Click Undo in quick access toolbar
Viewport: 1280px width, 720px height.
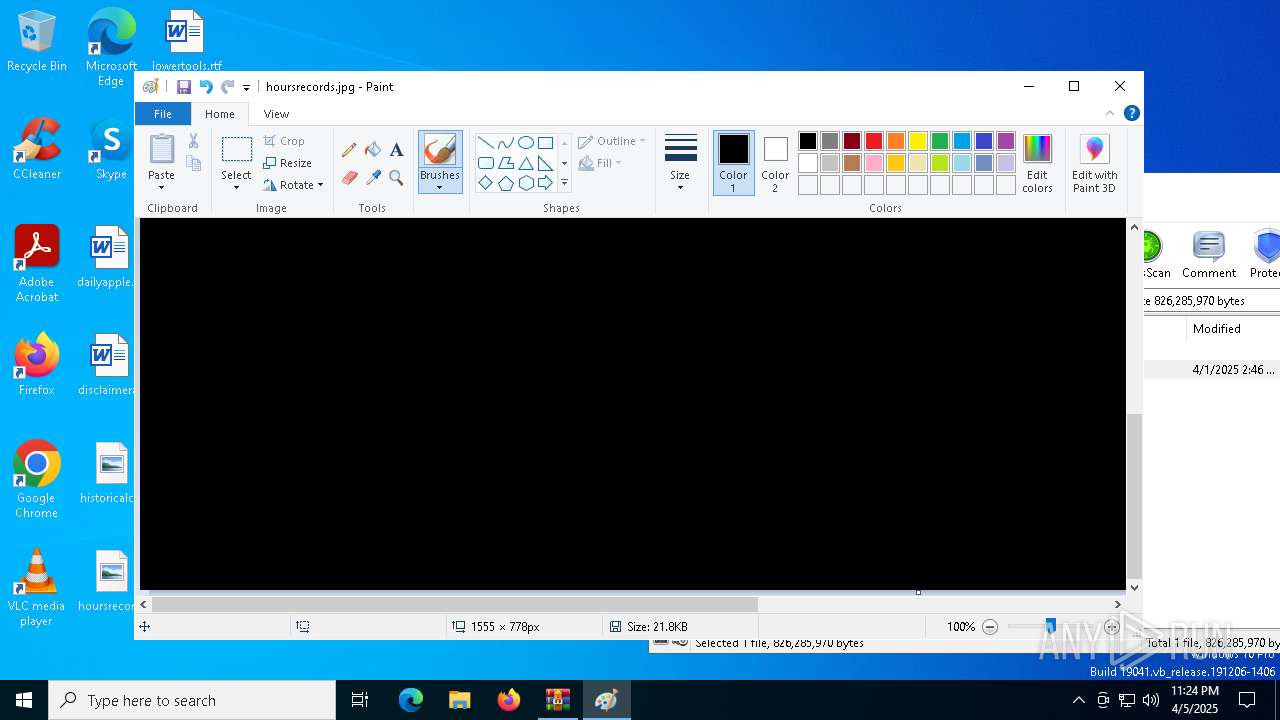click(206, 87)
